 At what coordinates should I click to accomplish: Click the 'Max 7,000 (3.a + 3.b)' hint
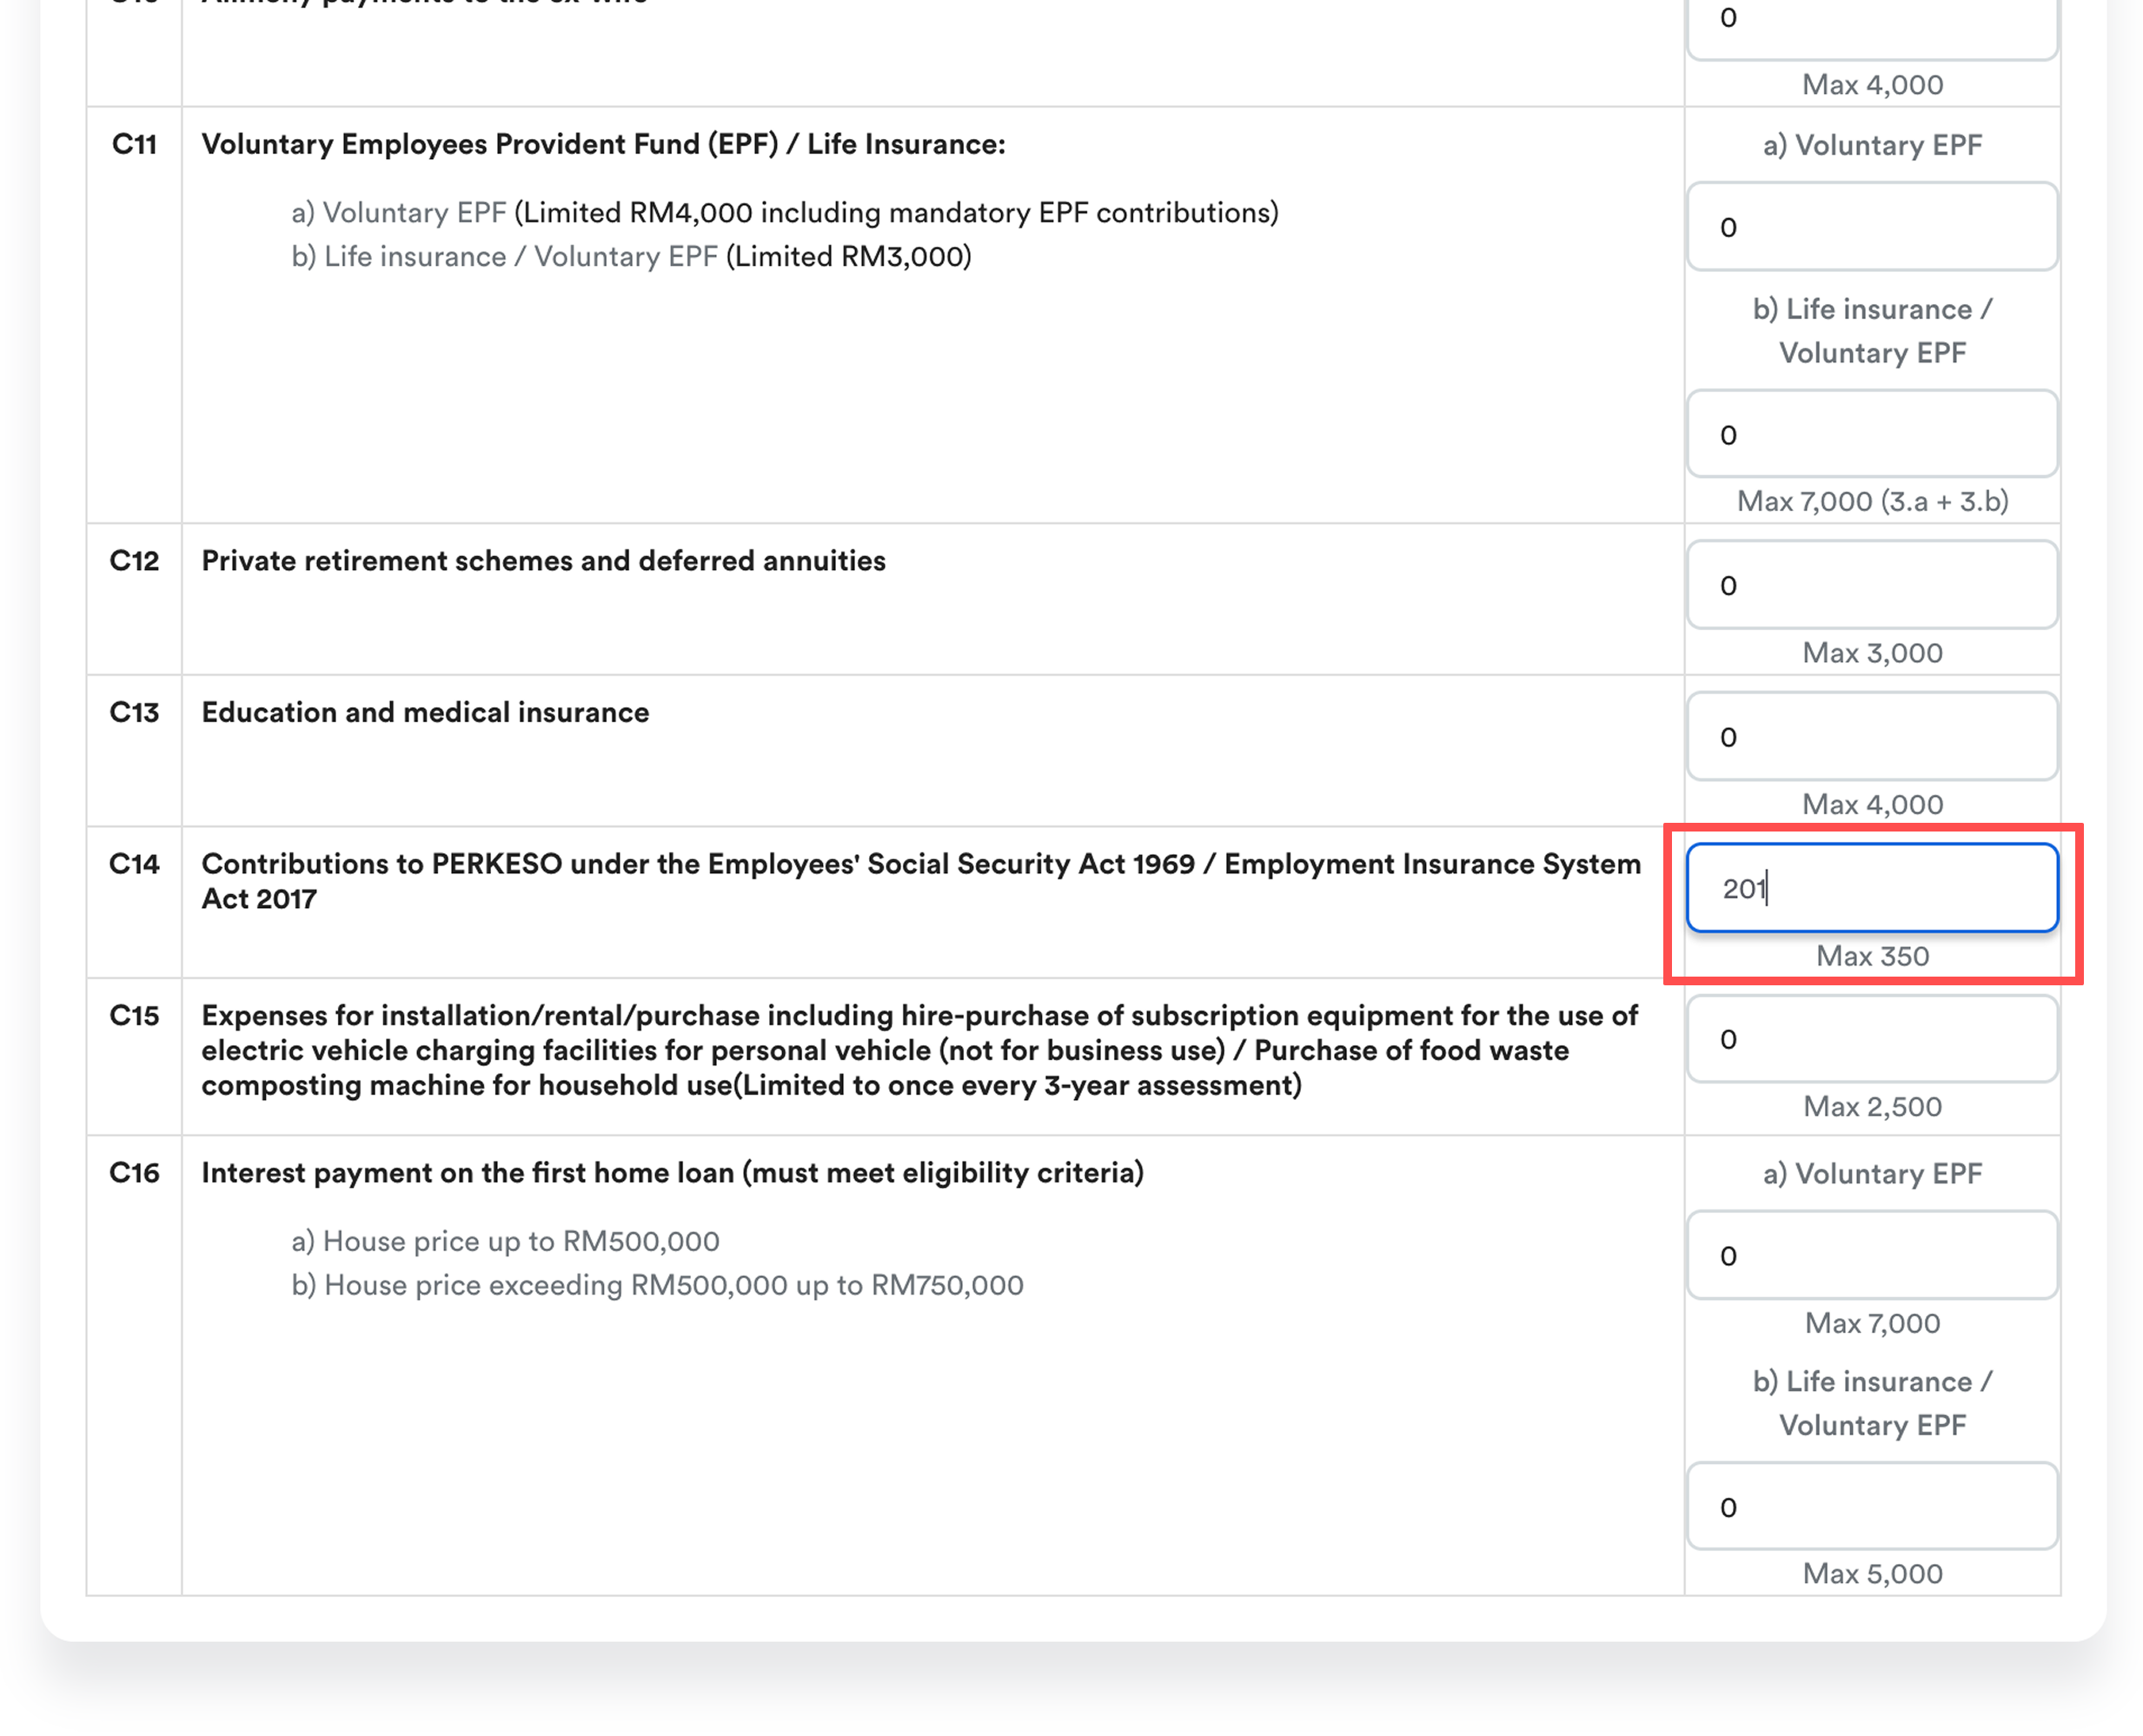[1872, 501]
